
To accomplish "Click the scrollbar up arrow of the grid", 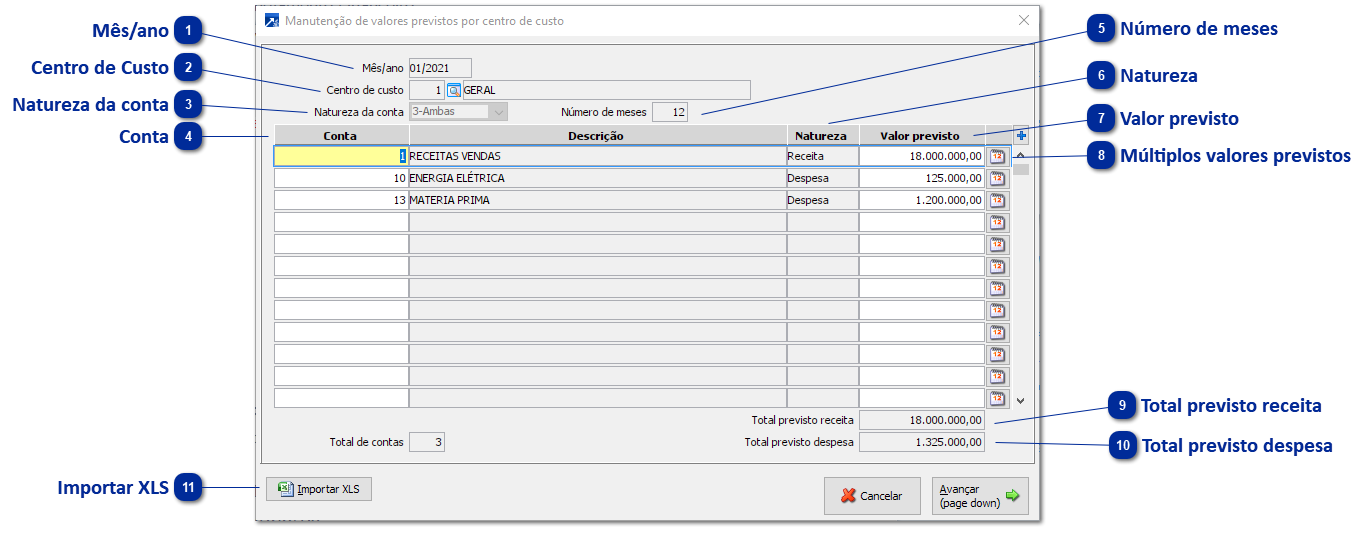I will pos(1020,155).
